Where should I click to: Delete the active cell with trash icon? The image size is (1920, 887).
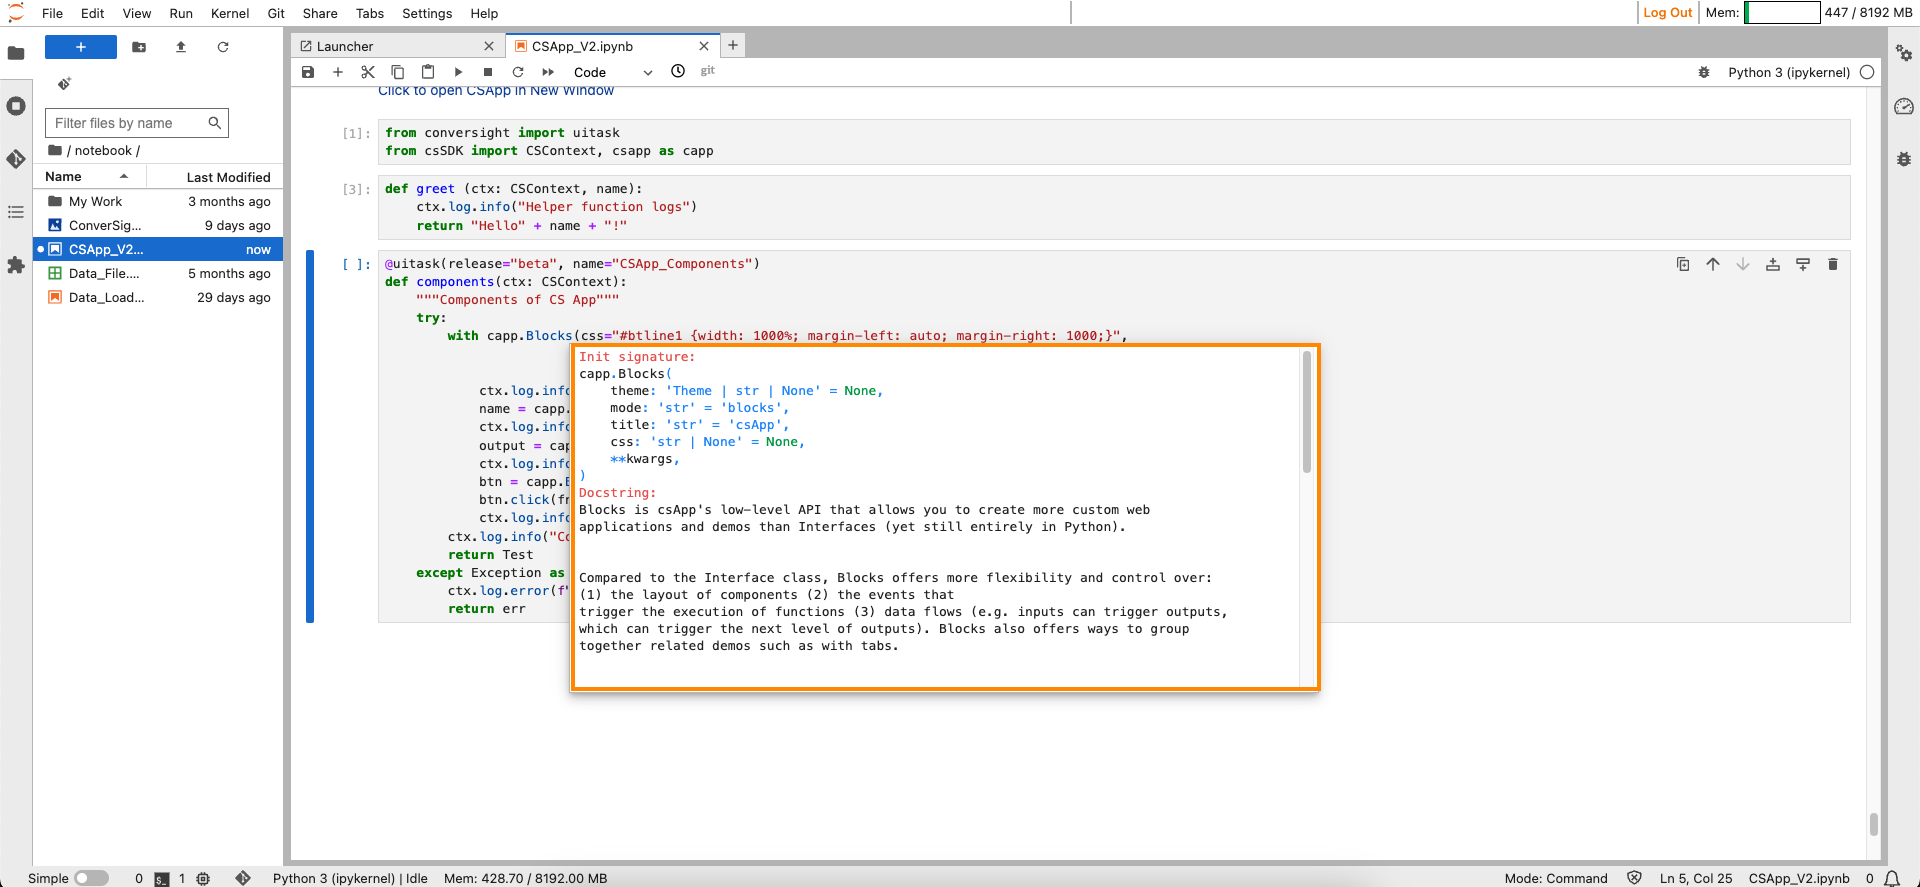point(1833,264)
